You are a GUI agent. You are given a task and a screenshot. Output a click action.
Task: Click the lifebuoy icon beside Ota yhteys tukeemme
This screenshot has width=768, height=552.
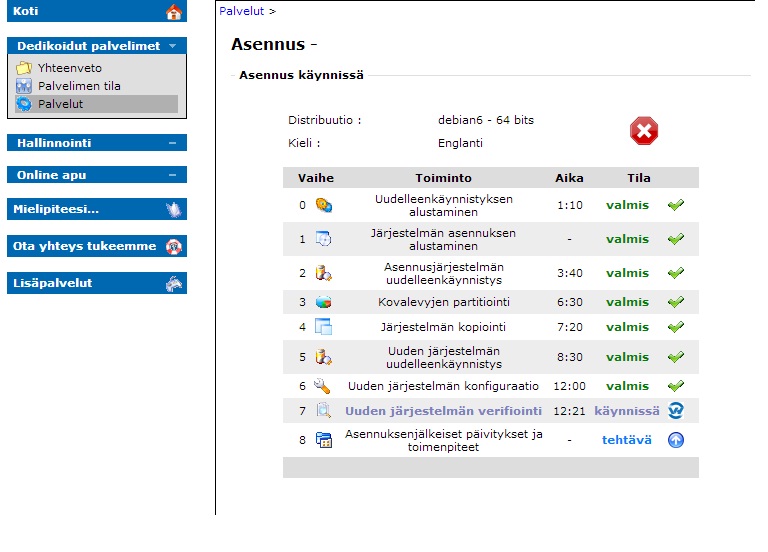pos(174,246)
